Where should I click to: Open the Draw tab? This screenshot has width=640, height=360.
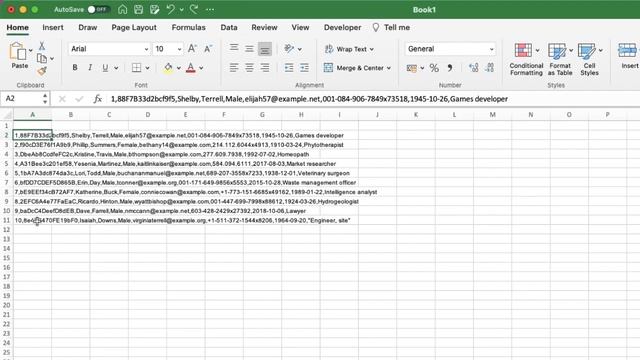88,27
